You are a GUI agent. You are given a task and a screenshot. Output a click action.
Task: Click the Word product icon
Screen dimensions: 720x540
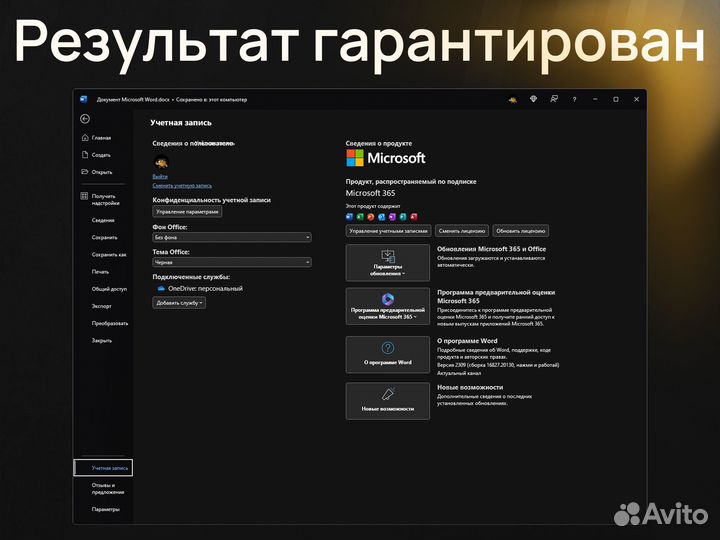click(349, 217)
